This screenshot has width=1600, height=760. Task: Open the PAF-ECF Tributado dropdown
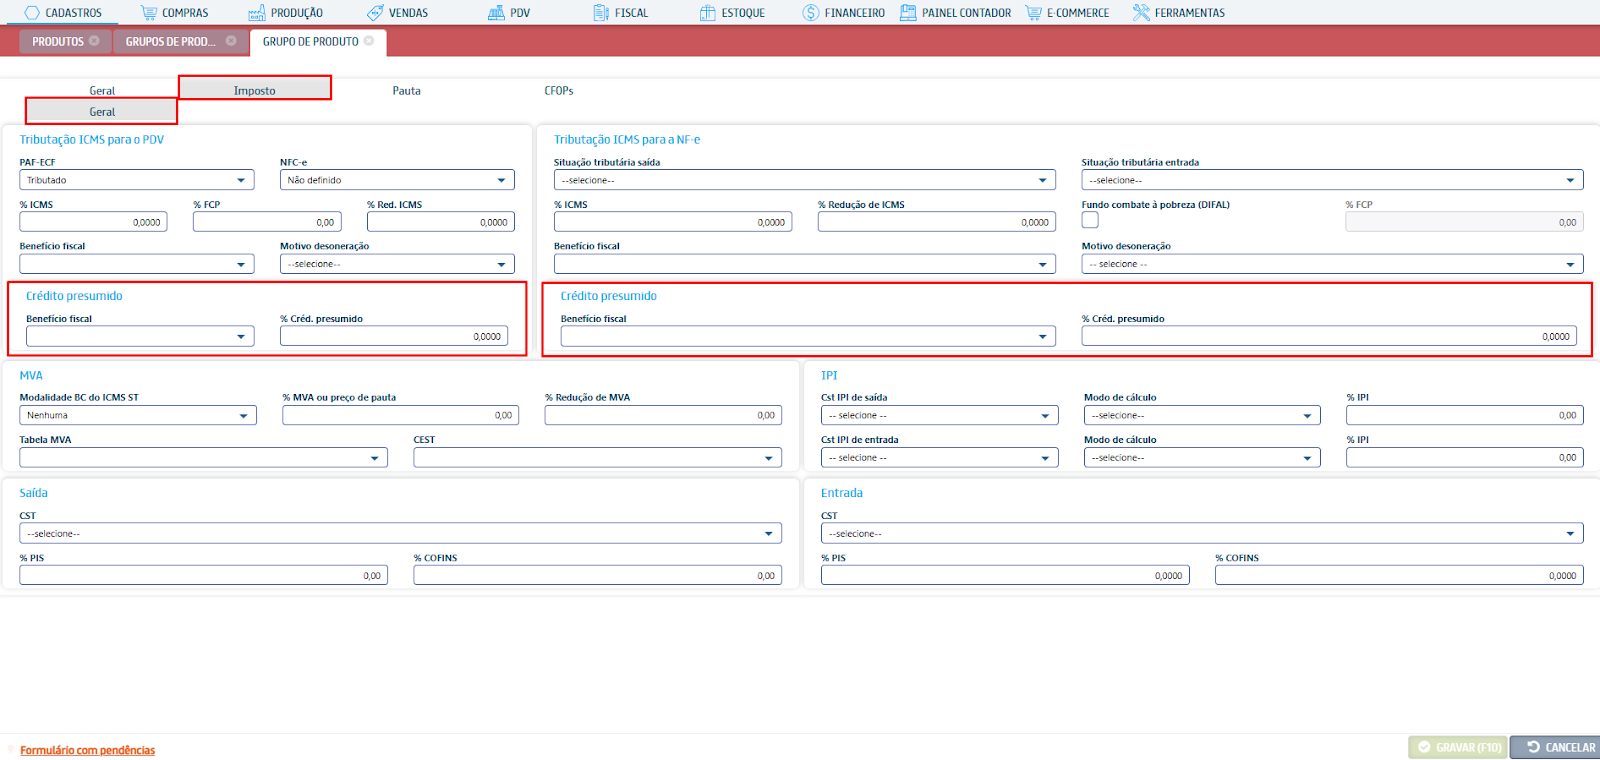pyautogui.click(x=136, y=180)
